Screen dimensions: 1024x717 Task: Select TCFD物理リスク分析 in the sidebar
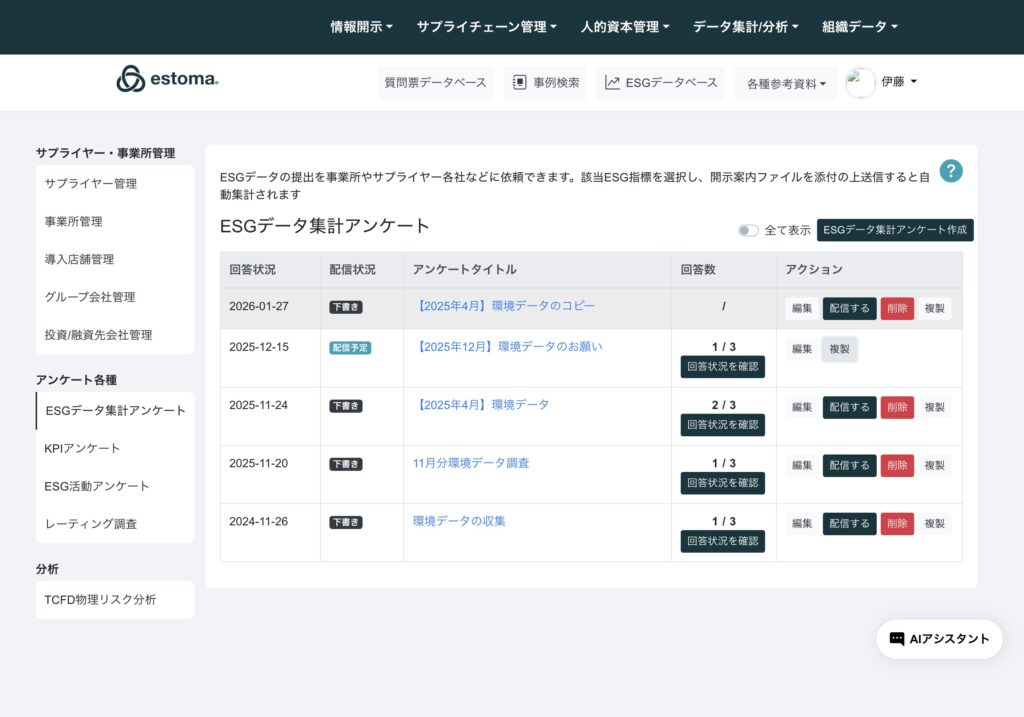pos(100,600)
